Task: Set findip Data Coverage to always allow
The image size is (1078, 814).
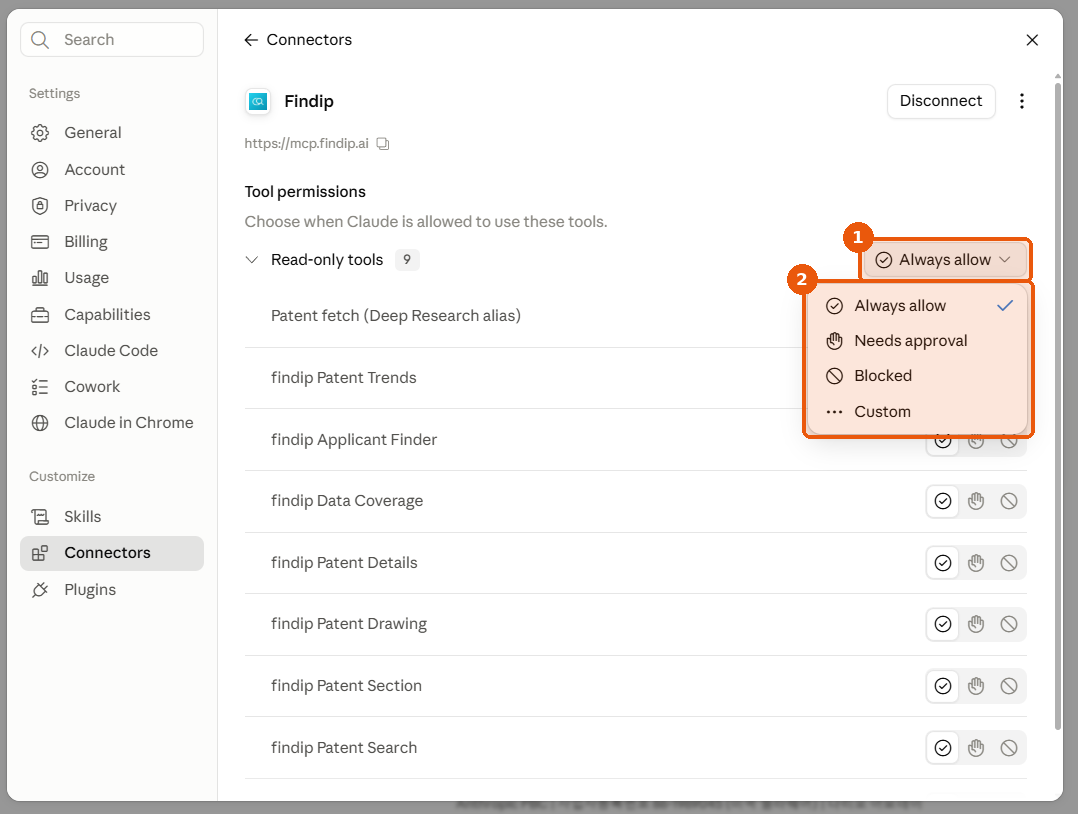Action: pyautogui.click(x=943, y=501)
